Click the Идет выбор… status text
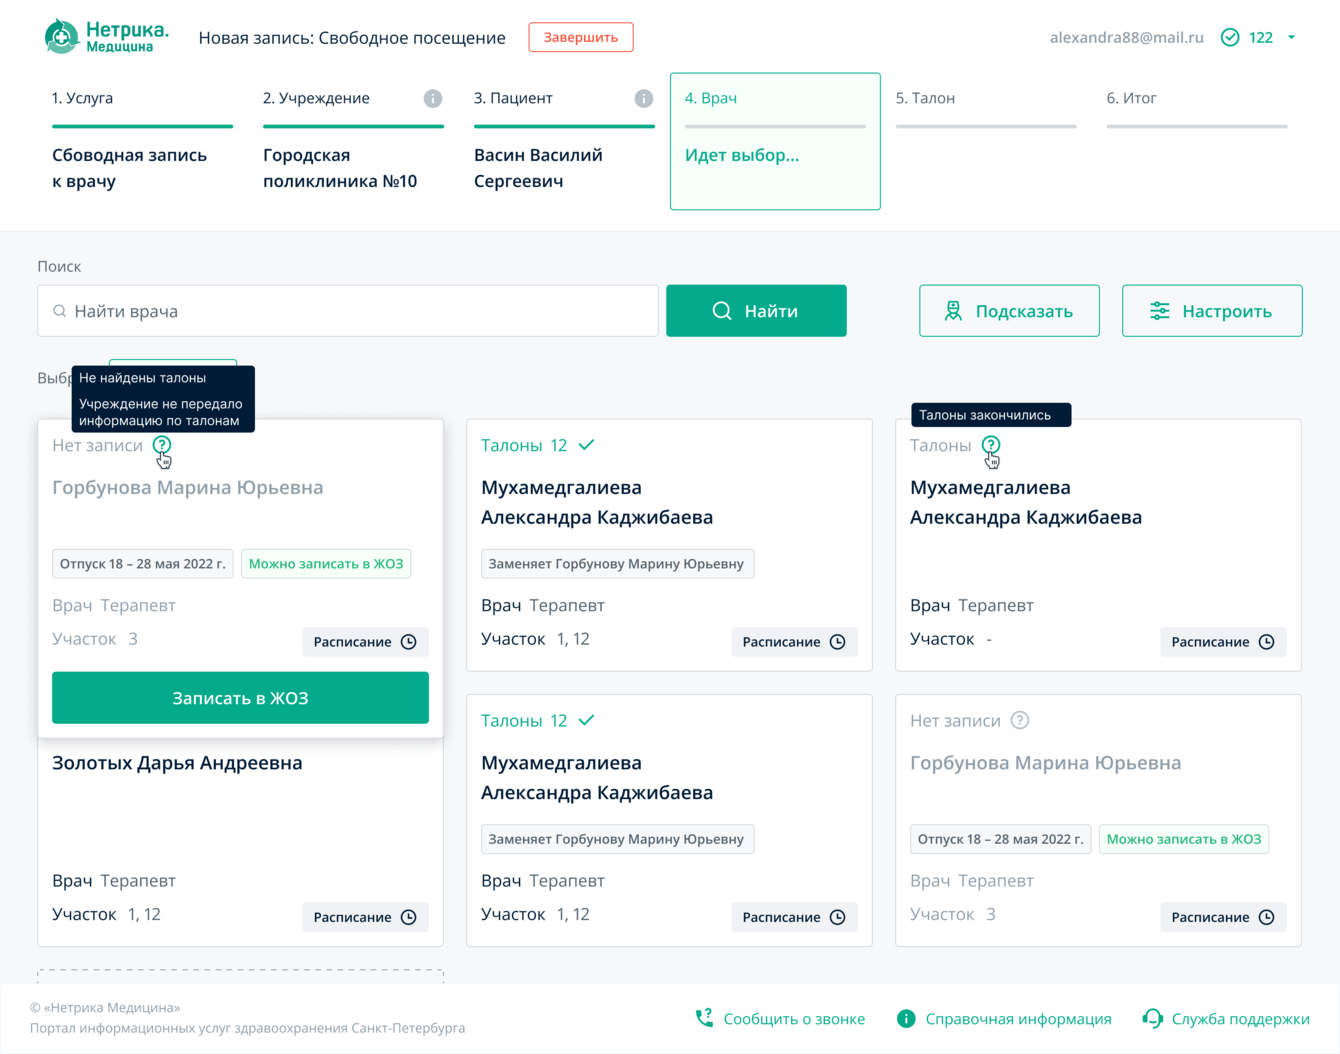This screenshot has width=1340, height=1054. click(742, 155)
